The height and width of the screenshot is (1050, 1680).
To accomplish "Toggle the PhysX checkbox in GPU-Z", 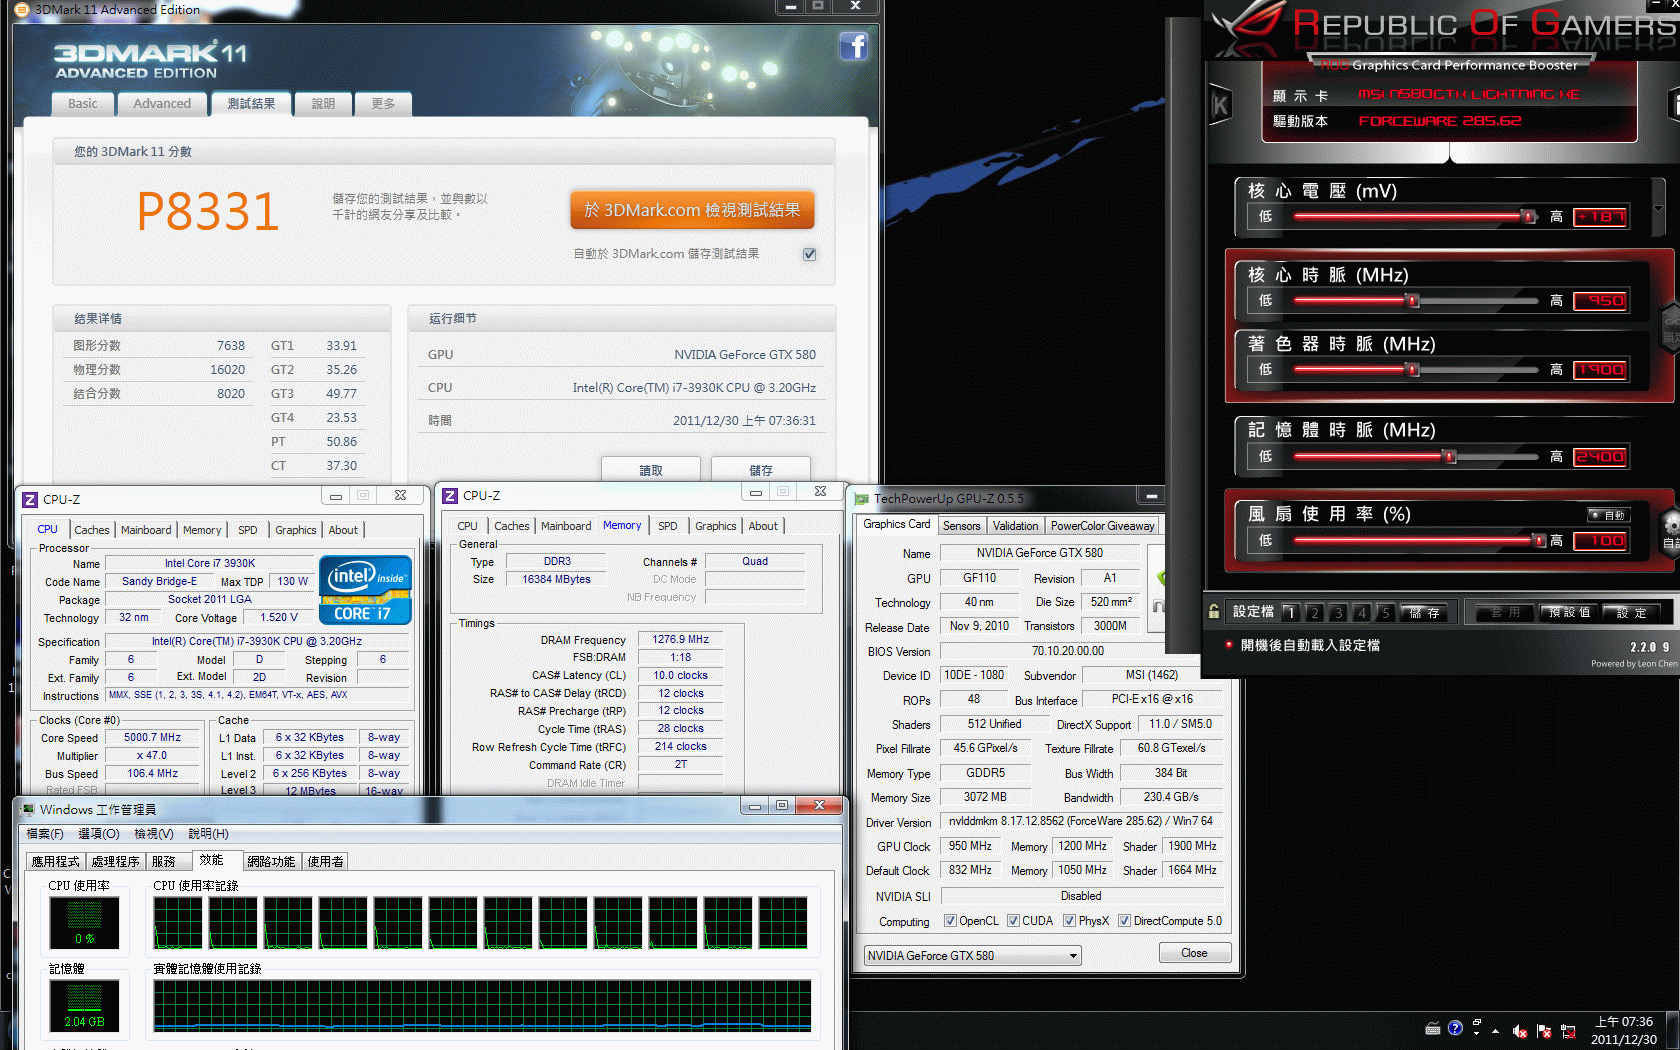I will (x=1069, y=921).
